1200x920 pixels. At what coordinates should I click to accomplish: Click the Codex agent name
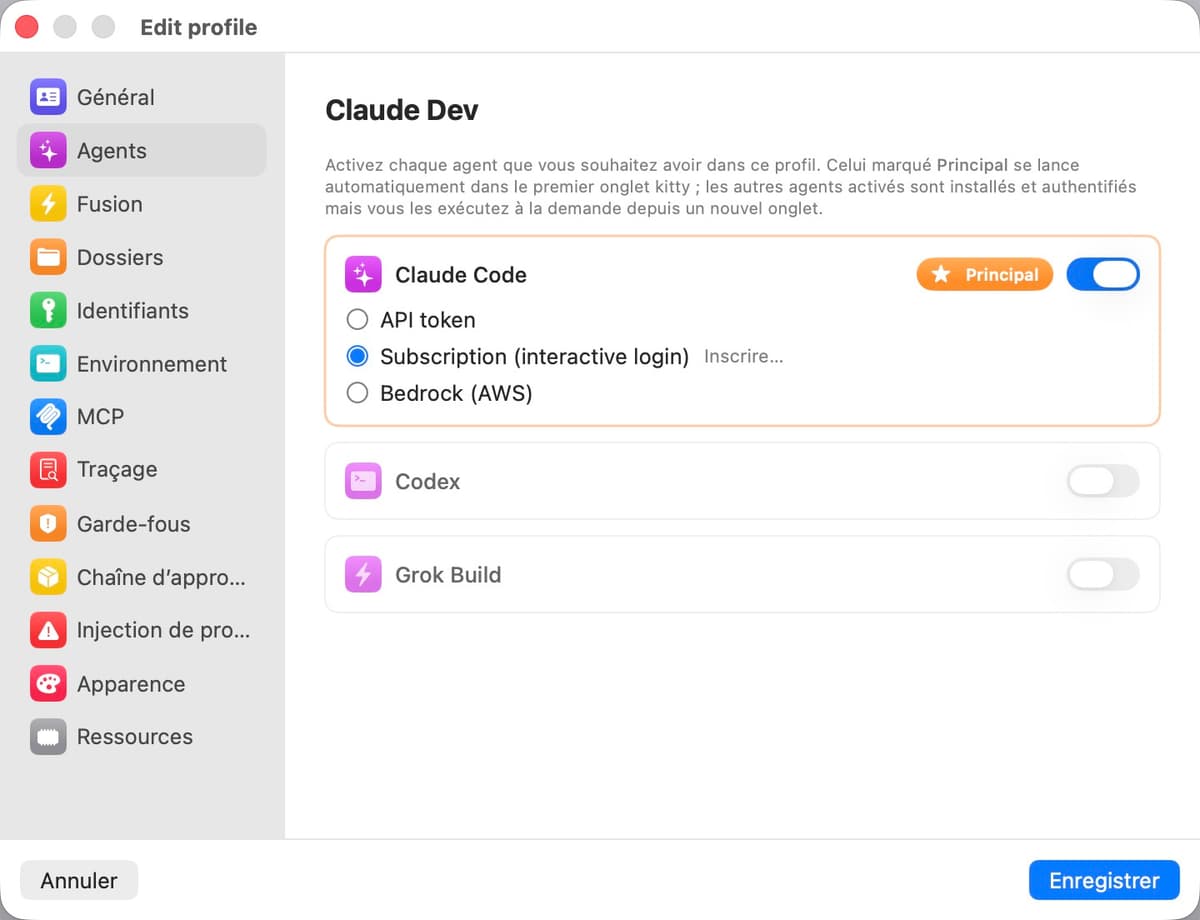pyautogui.click(x=428, y=481)
